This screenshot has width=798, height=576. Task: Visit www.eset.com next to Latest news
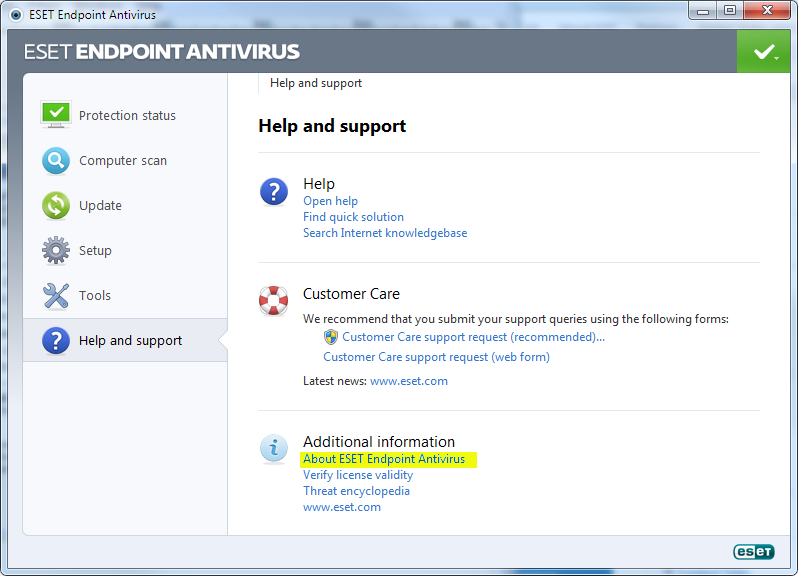click(409, 381)
